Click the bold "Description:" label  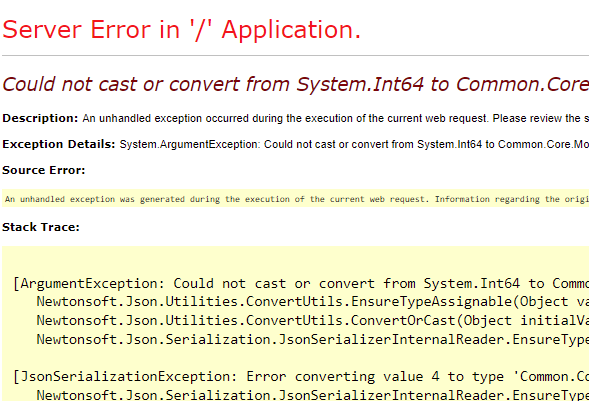click(x=40, y=118)
